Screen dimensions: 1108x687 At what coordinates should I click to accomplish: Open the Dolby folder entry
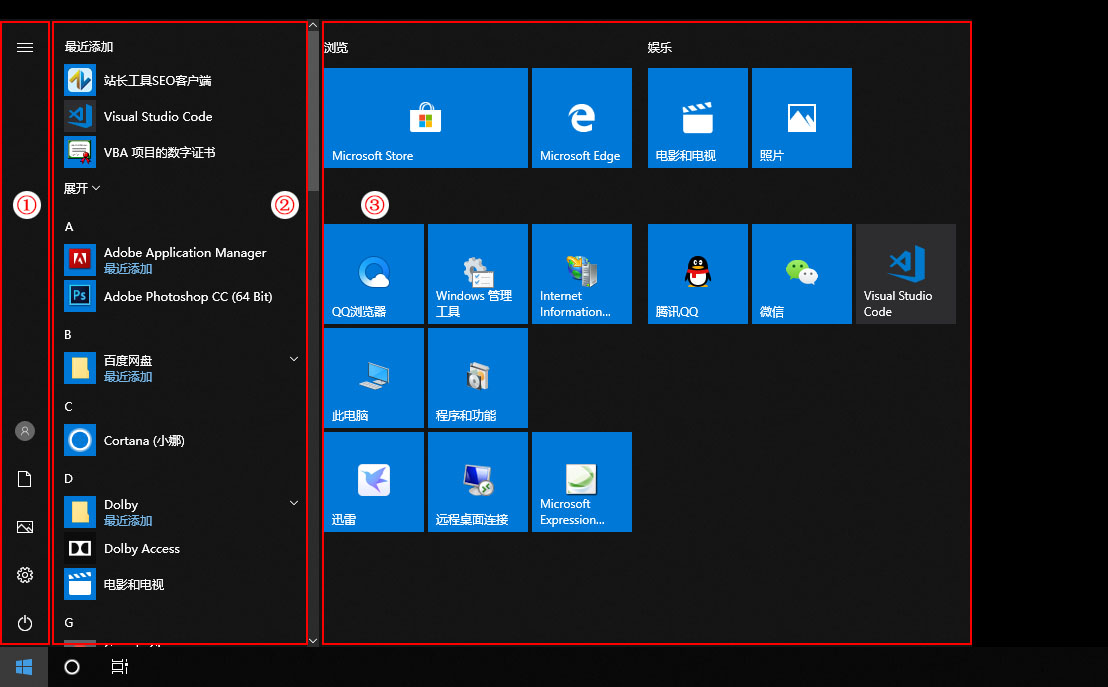[180, 512]
